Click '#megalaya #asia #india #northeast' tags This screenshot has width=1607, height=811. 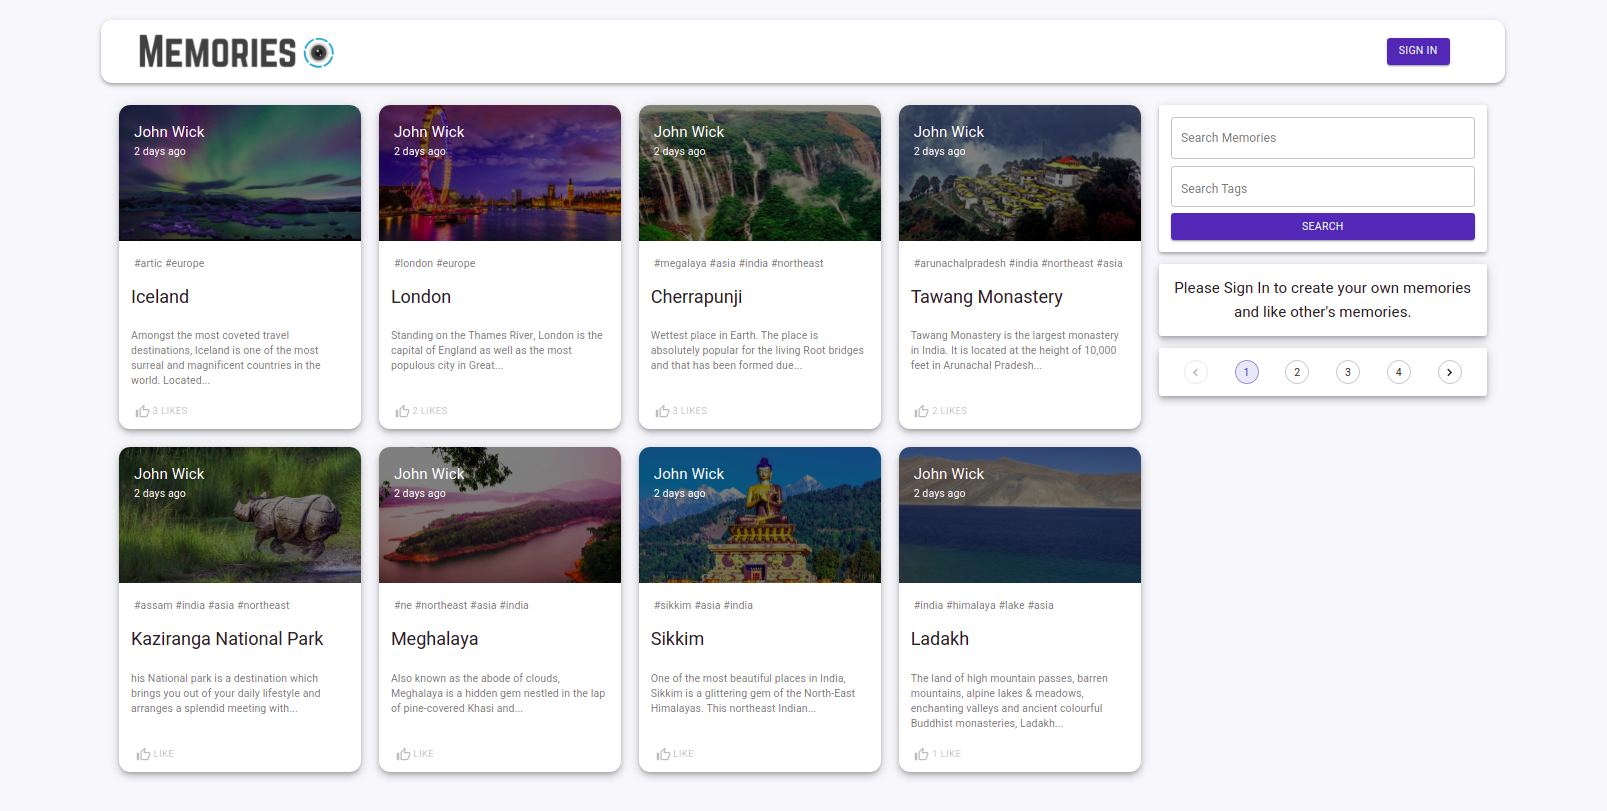[739, 264]
